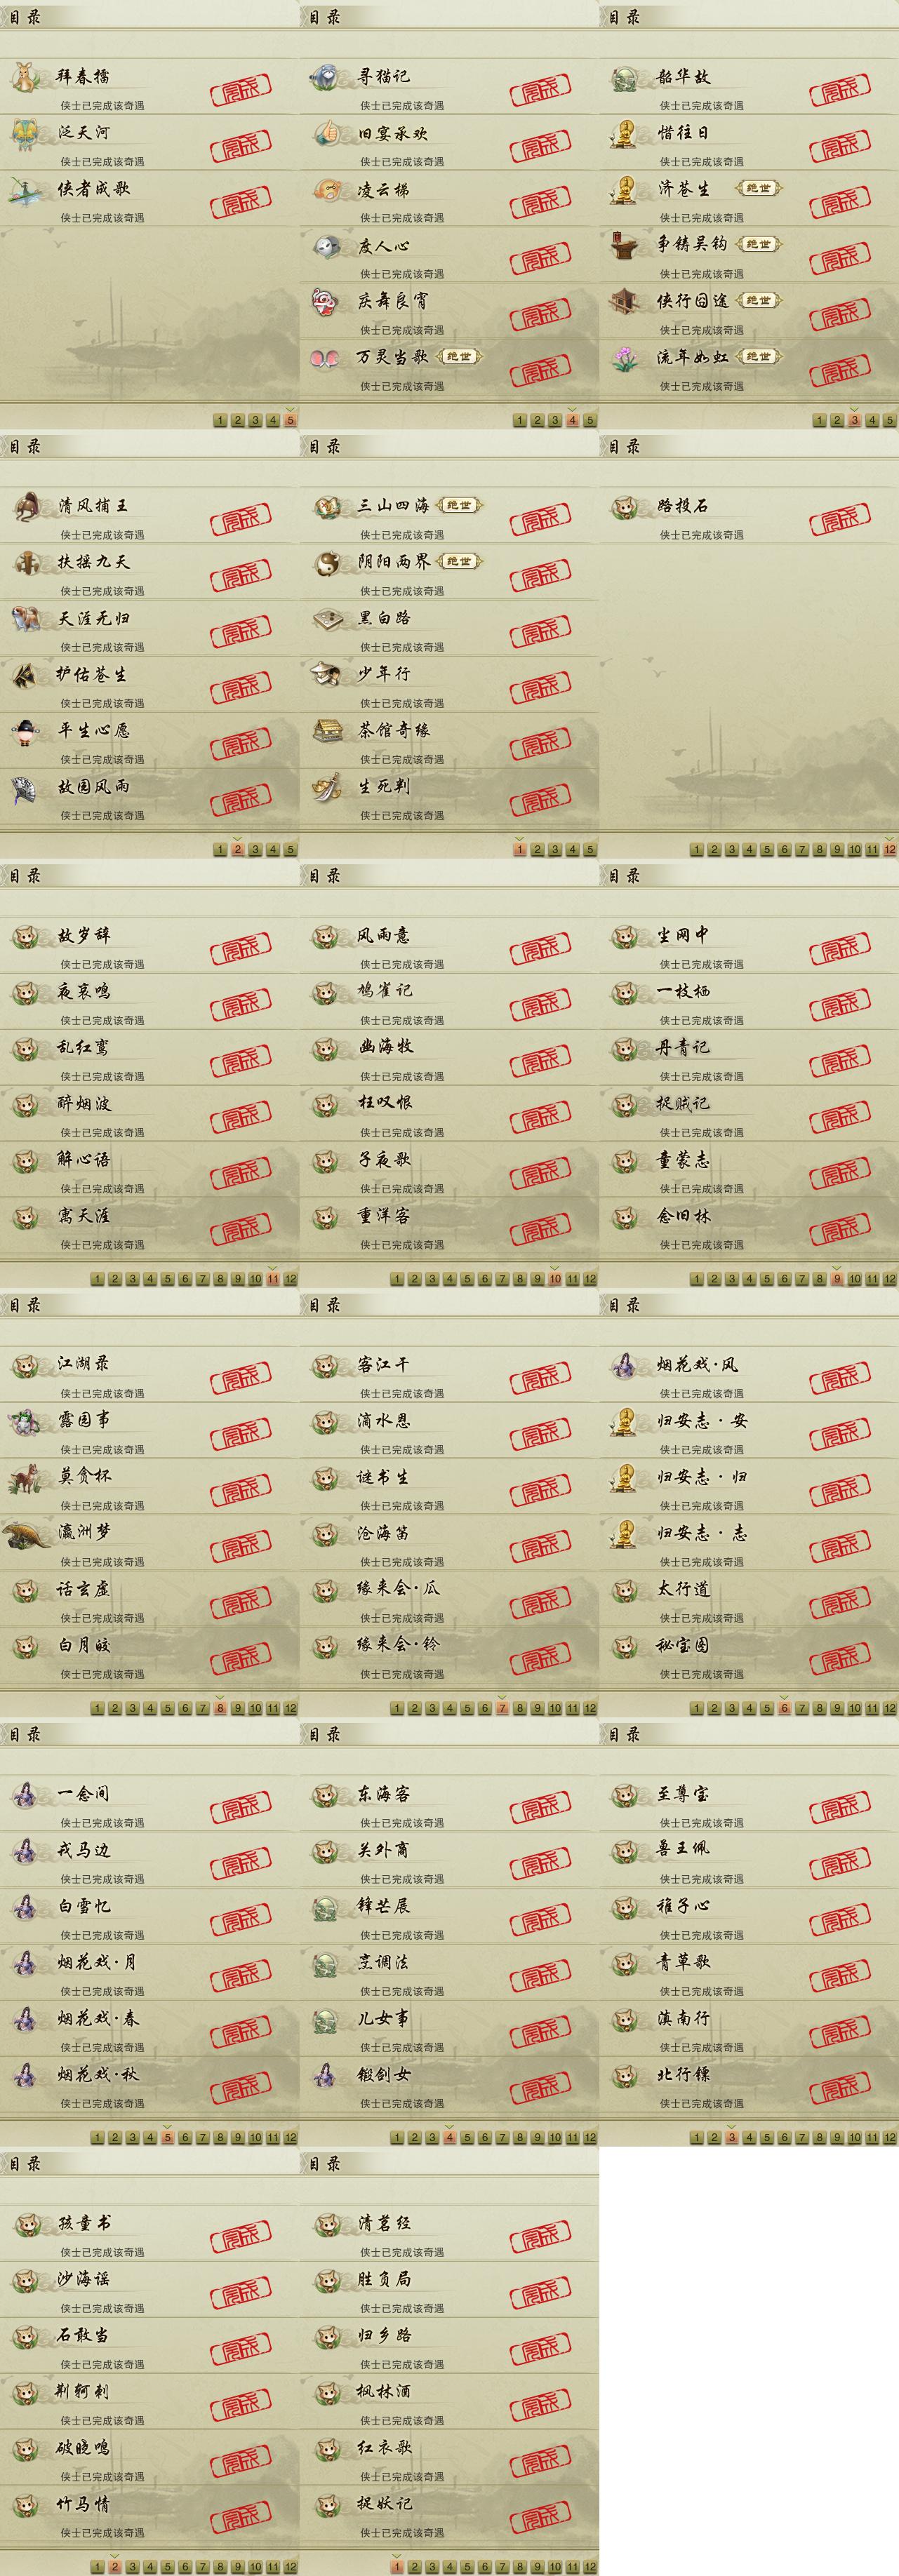Click the kangaroo icon beside 拜春擂
899x2576 pixels.
coord(25,77)
